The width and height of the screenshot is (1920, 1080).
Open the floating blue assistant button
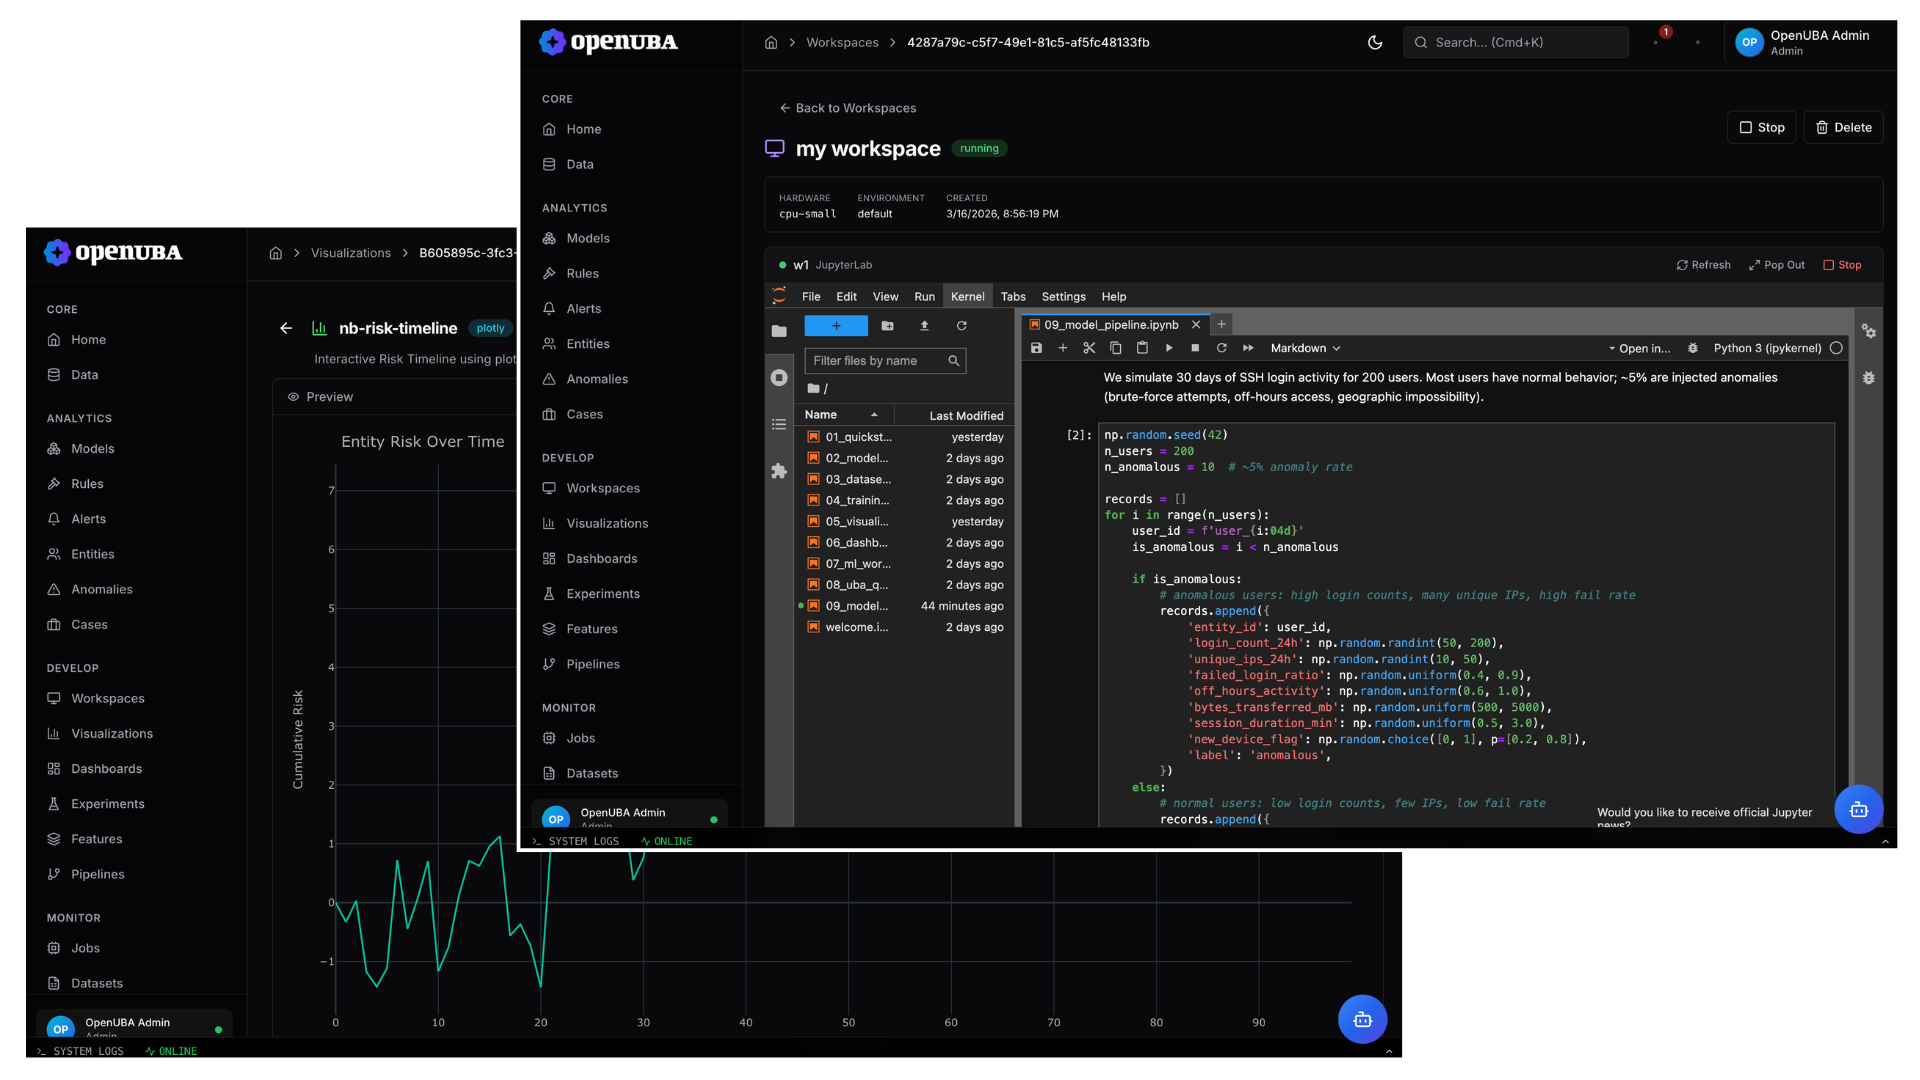click(x=1859, y=809)
